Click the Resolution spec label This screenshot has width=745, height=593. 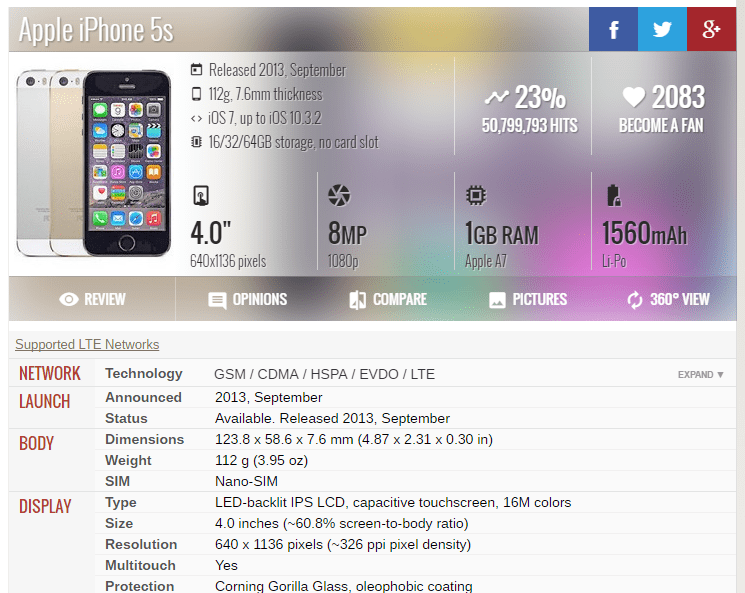tap(141, 545)
